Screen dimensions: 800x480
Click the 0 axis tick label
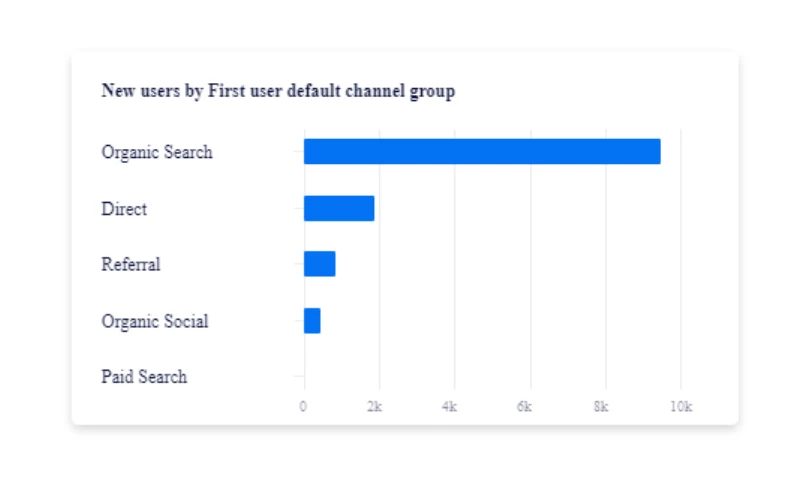[303, 407]
